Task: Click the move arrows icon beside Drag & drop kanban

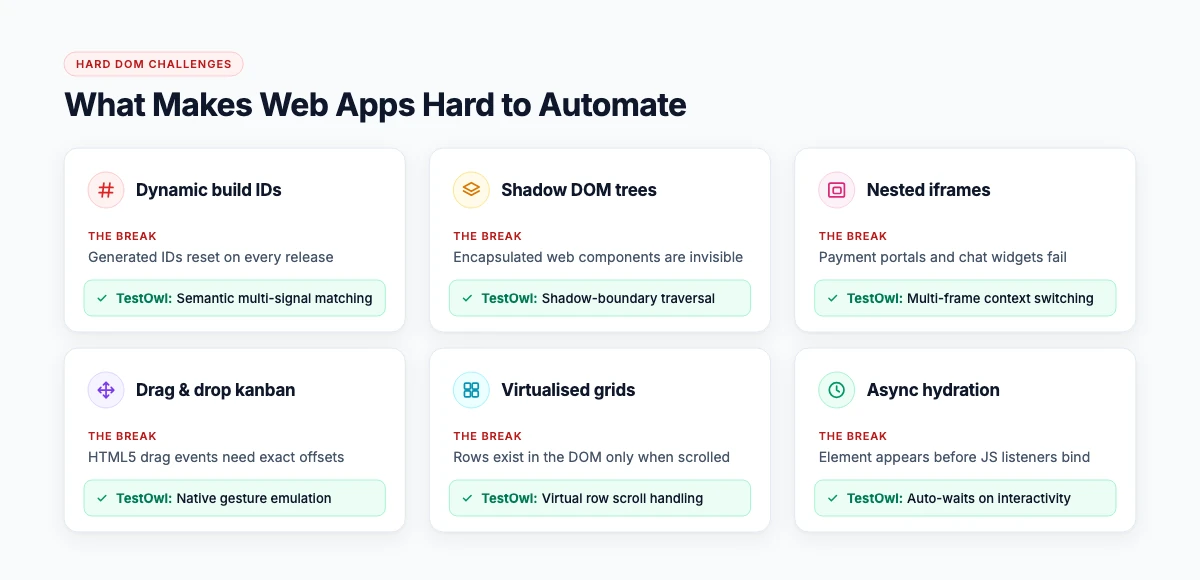Action: [106, 390]
